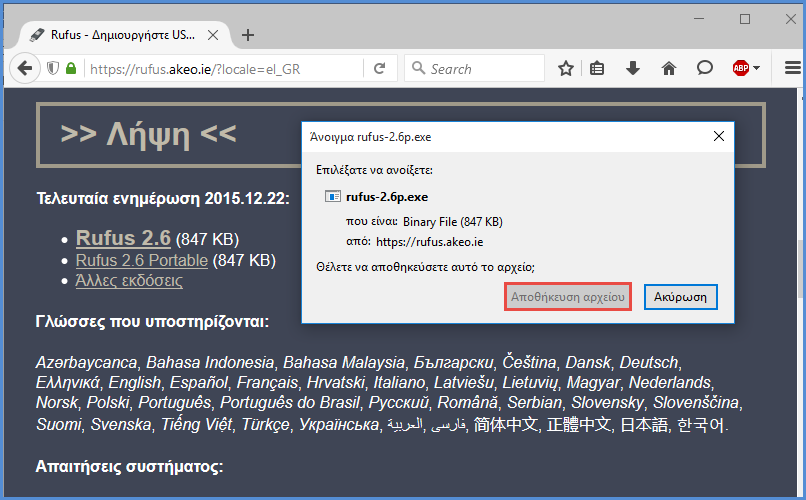Click the Ακύρωση button
Screen dimensions: 806x500
coord(681,297)
